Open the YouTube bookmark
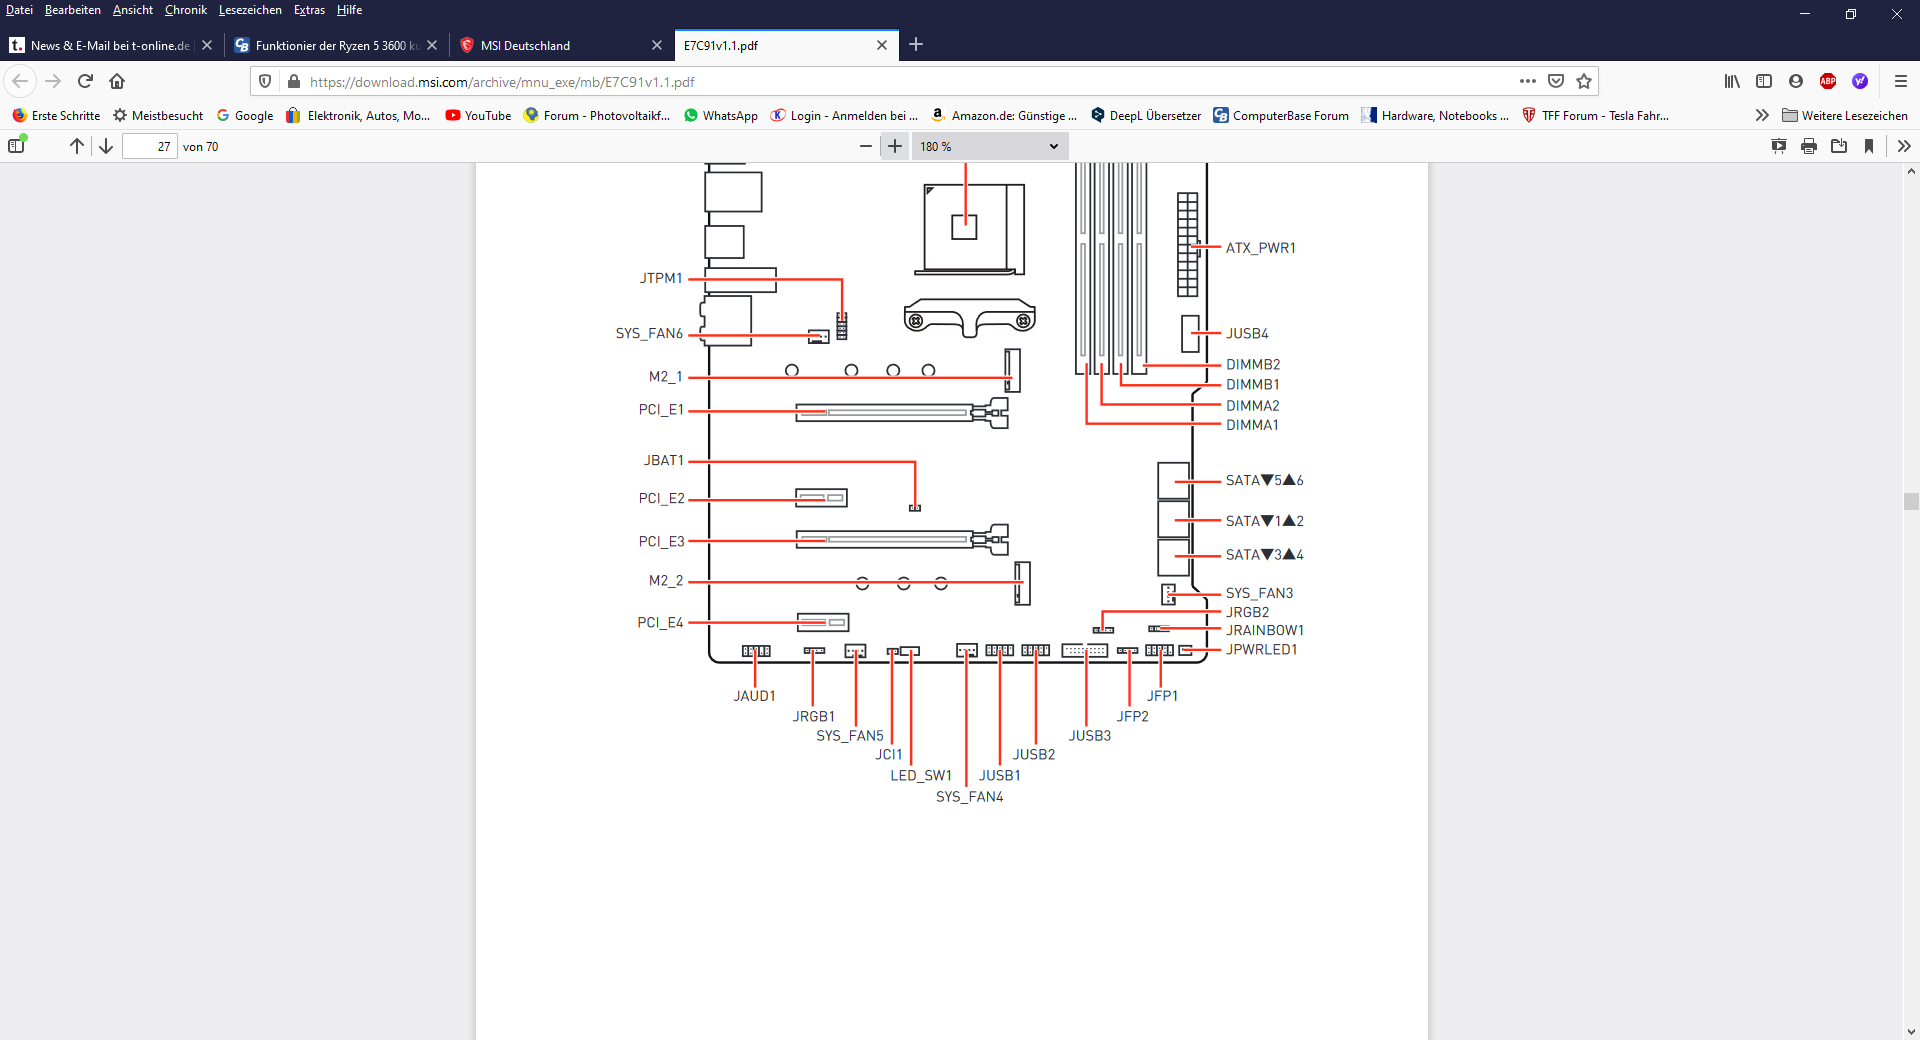This screenshot has height=1040, width=1920. point(478,116)
